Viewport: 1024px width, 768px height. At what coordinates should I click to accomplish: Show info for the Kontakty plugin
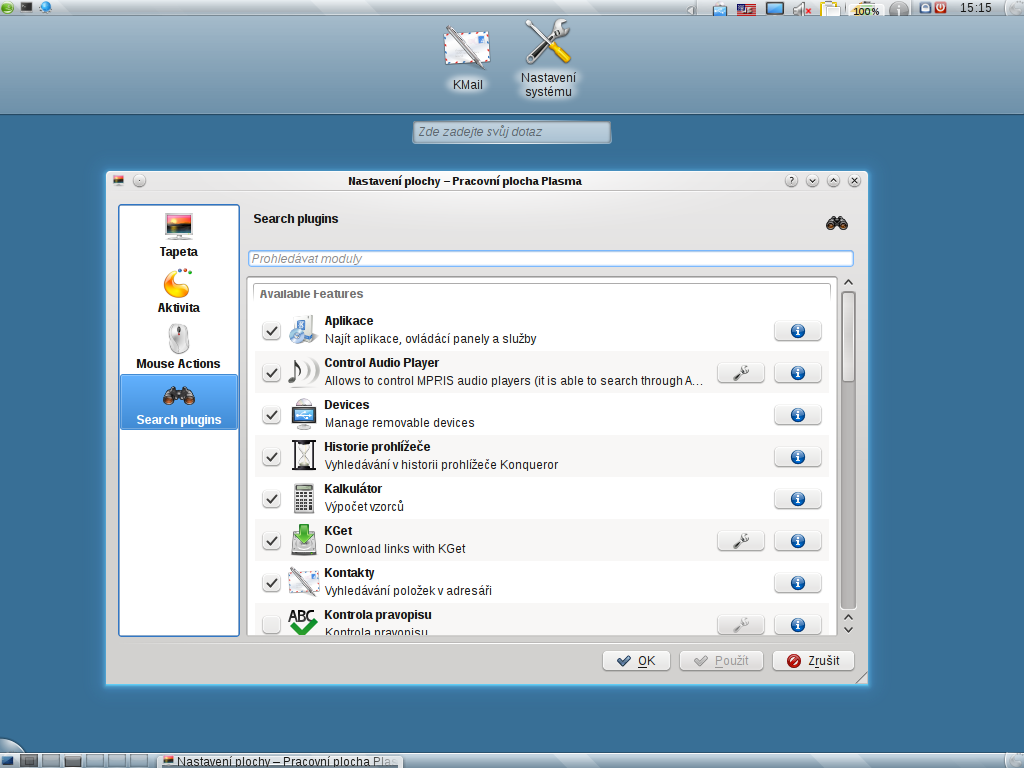[797, 583]
